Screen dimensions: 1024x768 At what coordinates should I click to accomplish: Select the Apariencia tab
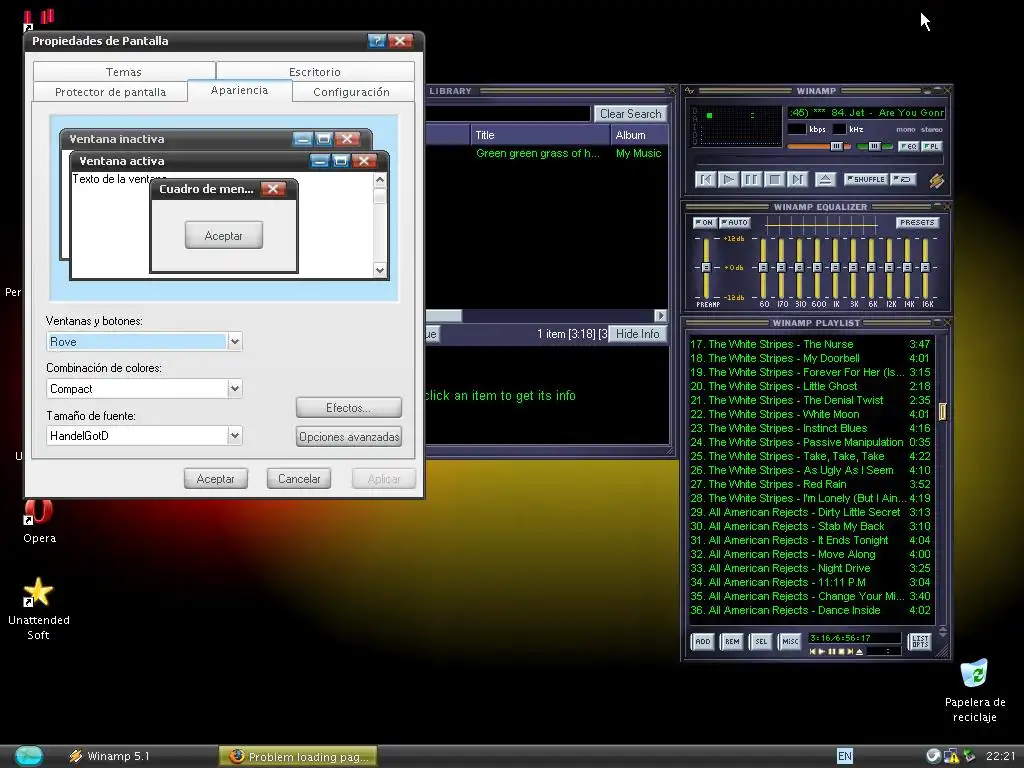click(x=239, y=90)
